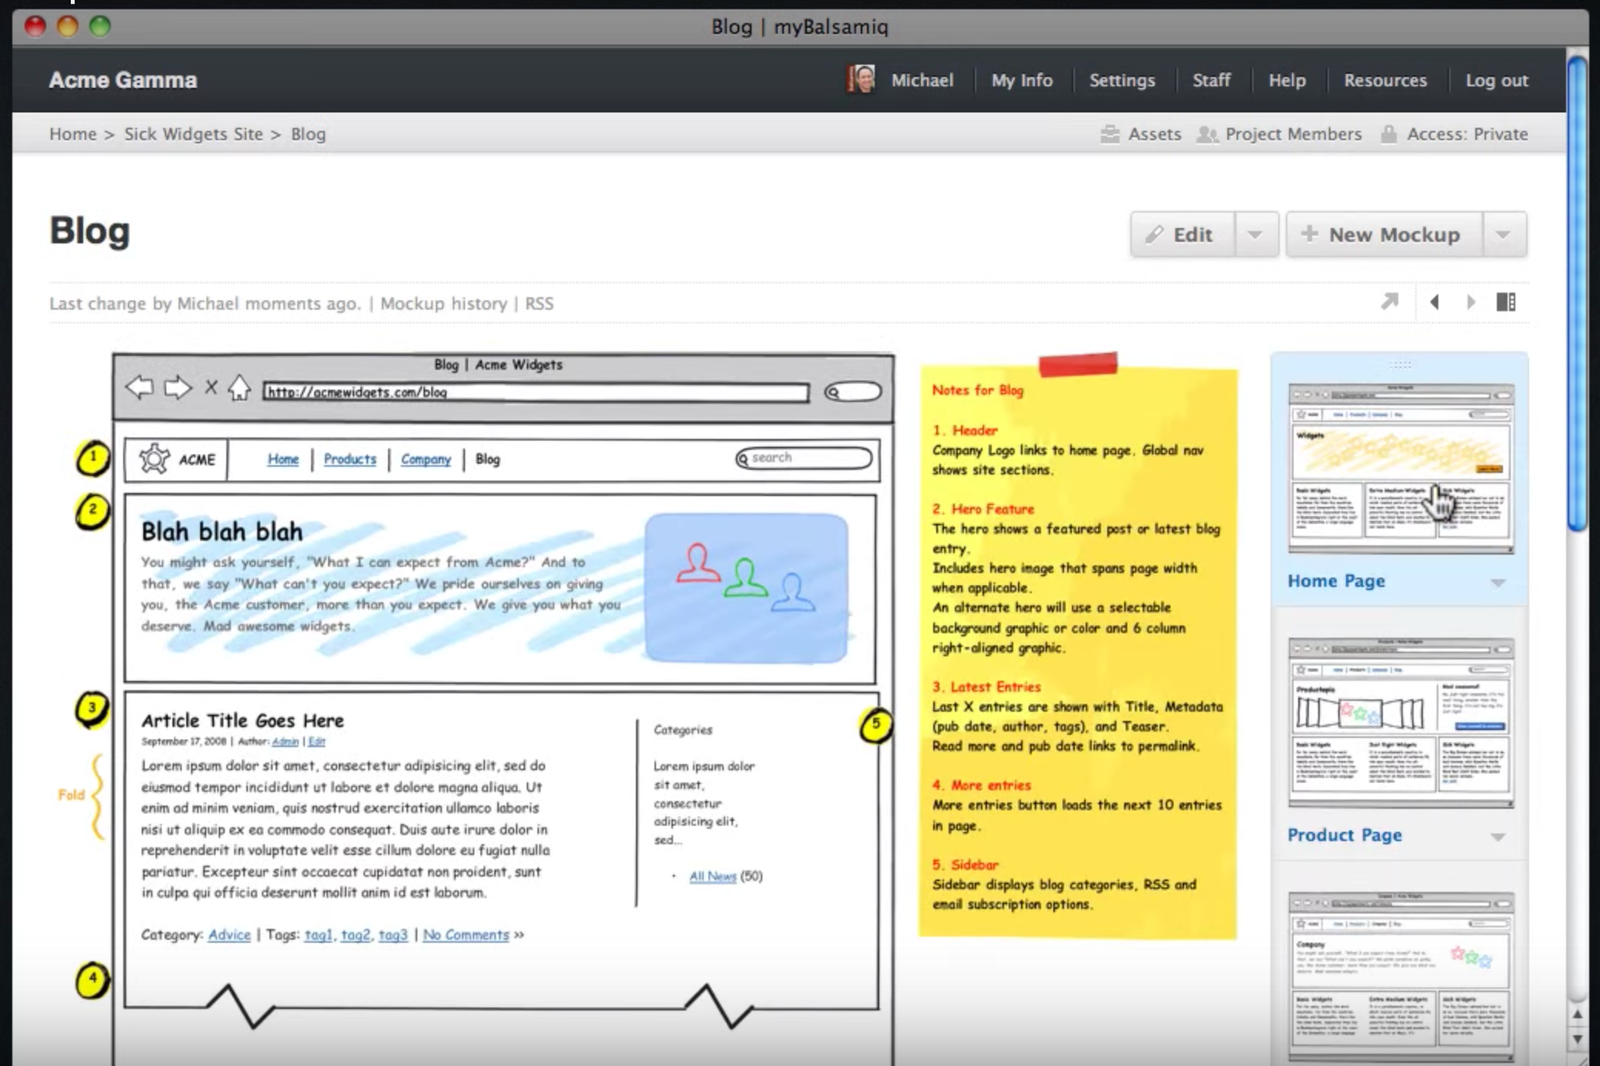Image resolution: width=1600 pixels, height=1066 pixels.
Task: Go to next mockup arrow
Action: point(1471,302)
